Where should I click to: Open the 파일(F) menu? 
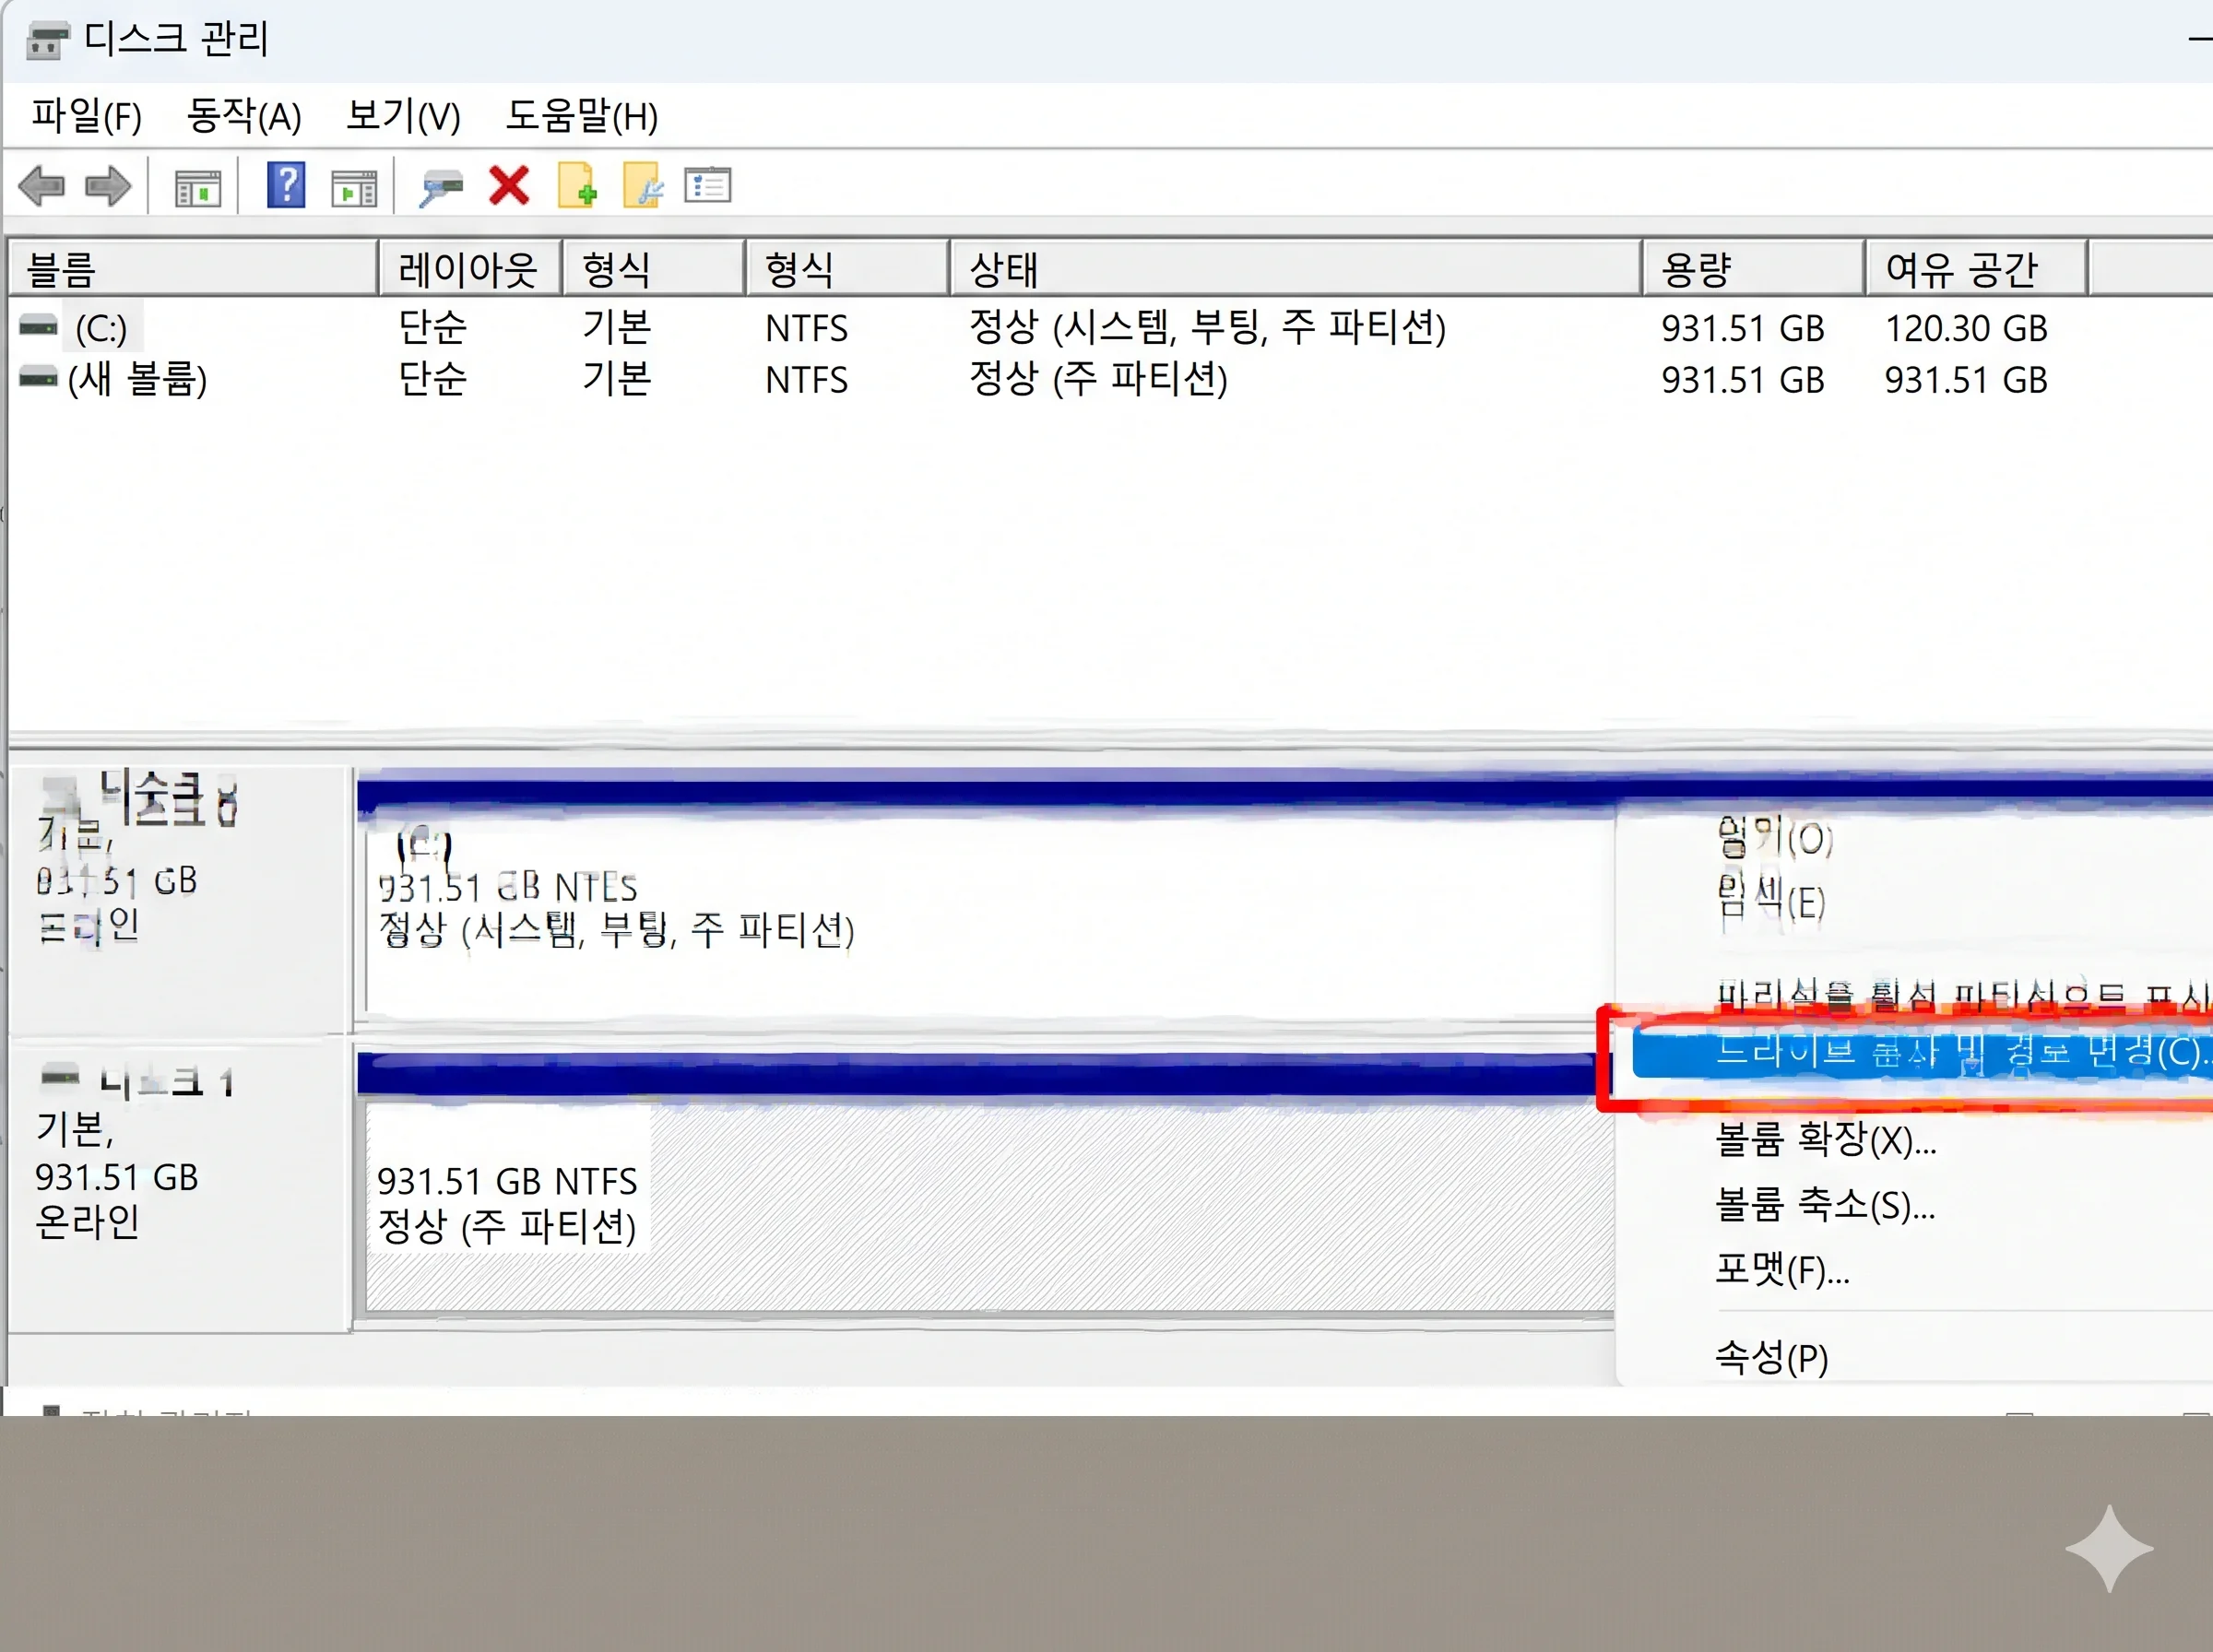pyautogui.click(x=87, y=116)
